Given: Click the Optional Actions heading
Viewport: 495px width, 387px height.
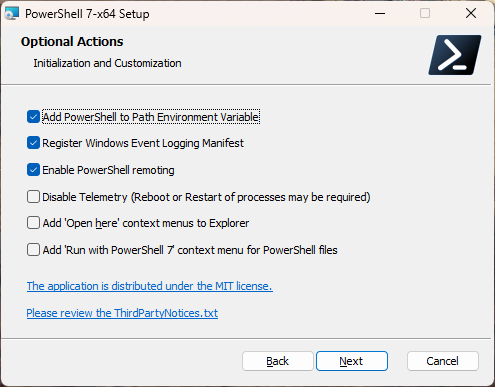Looking at the screenshot, I should (x=72, y=42).
